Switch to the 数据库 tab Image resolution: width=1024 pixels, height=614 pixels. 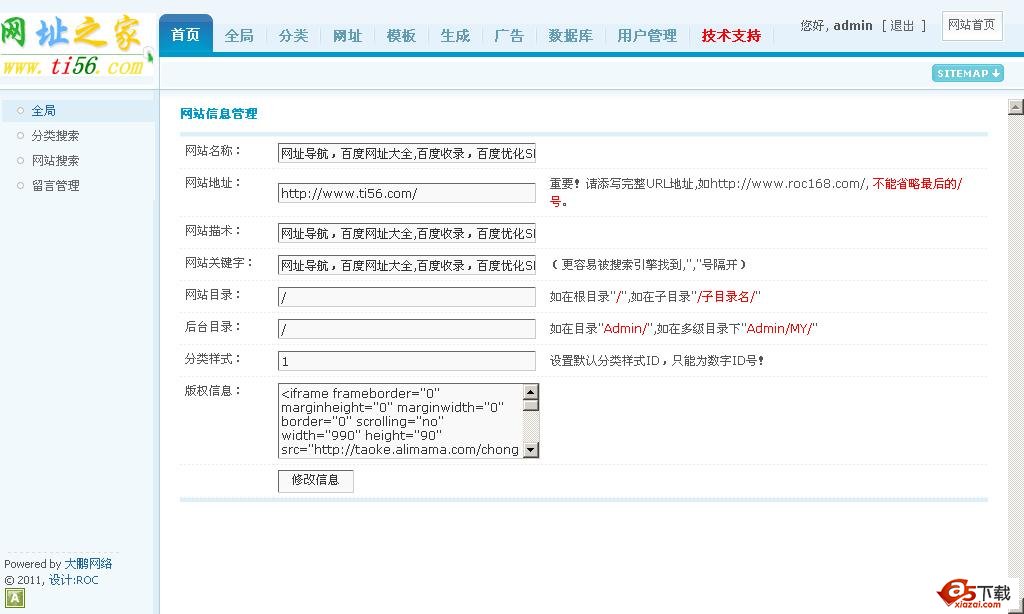[571, 35]
